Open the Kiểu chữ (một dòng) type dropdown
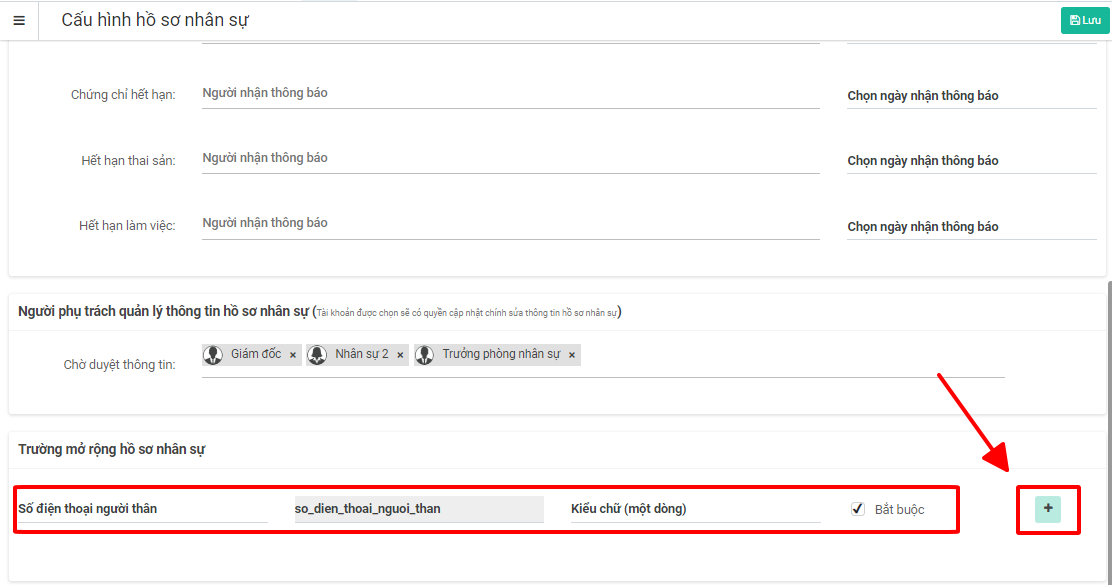Image resolution: width=1112 pixels, height=585 pixels. tap(695, 509)
